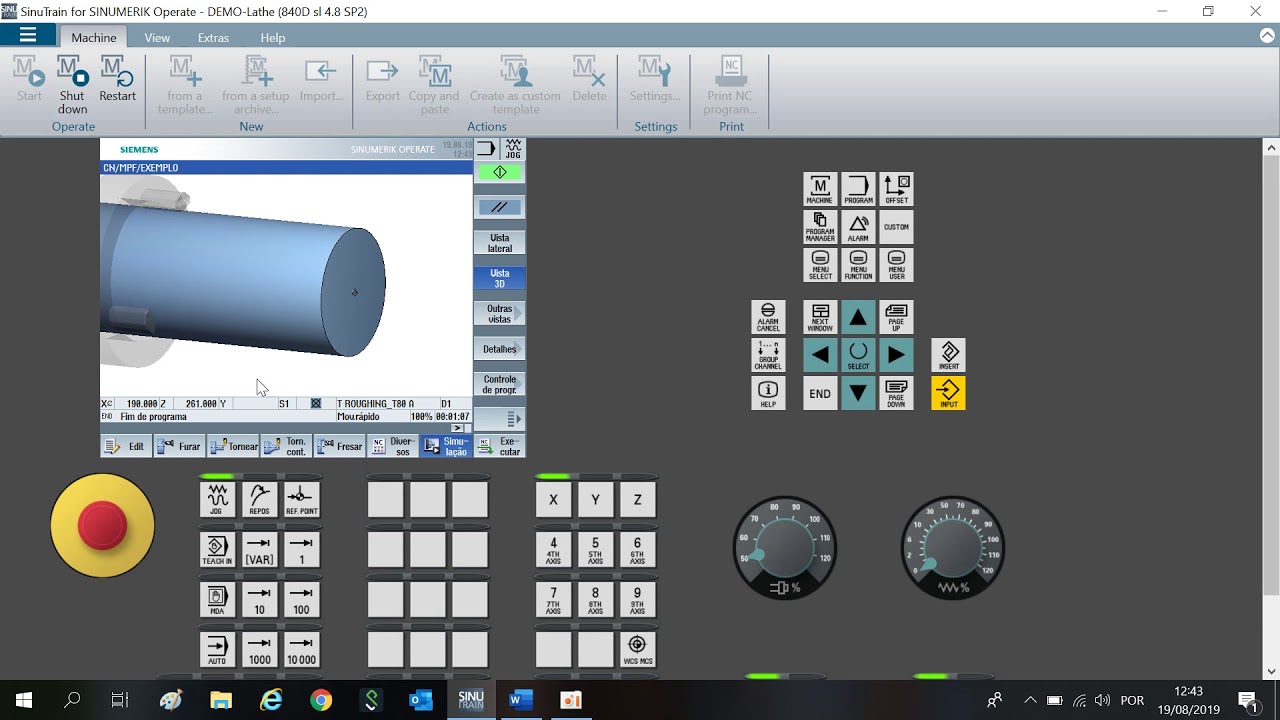Click the Furar softkey
1280x720 pixels.
(179, 446)
